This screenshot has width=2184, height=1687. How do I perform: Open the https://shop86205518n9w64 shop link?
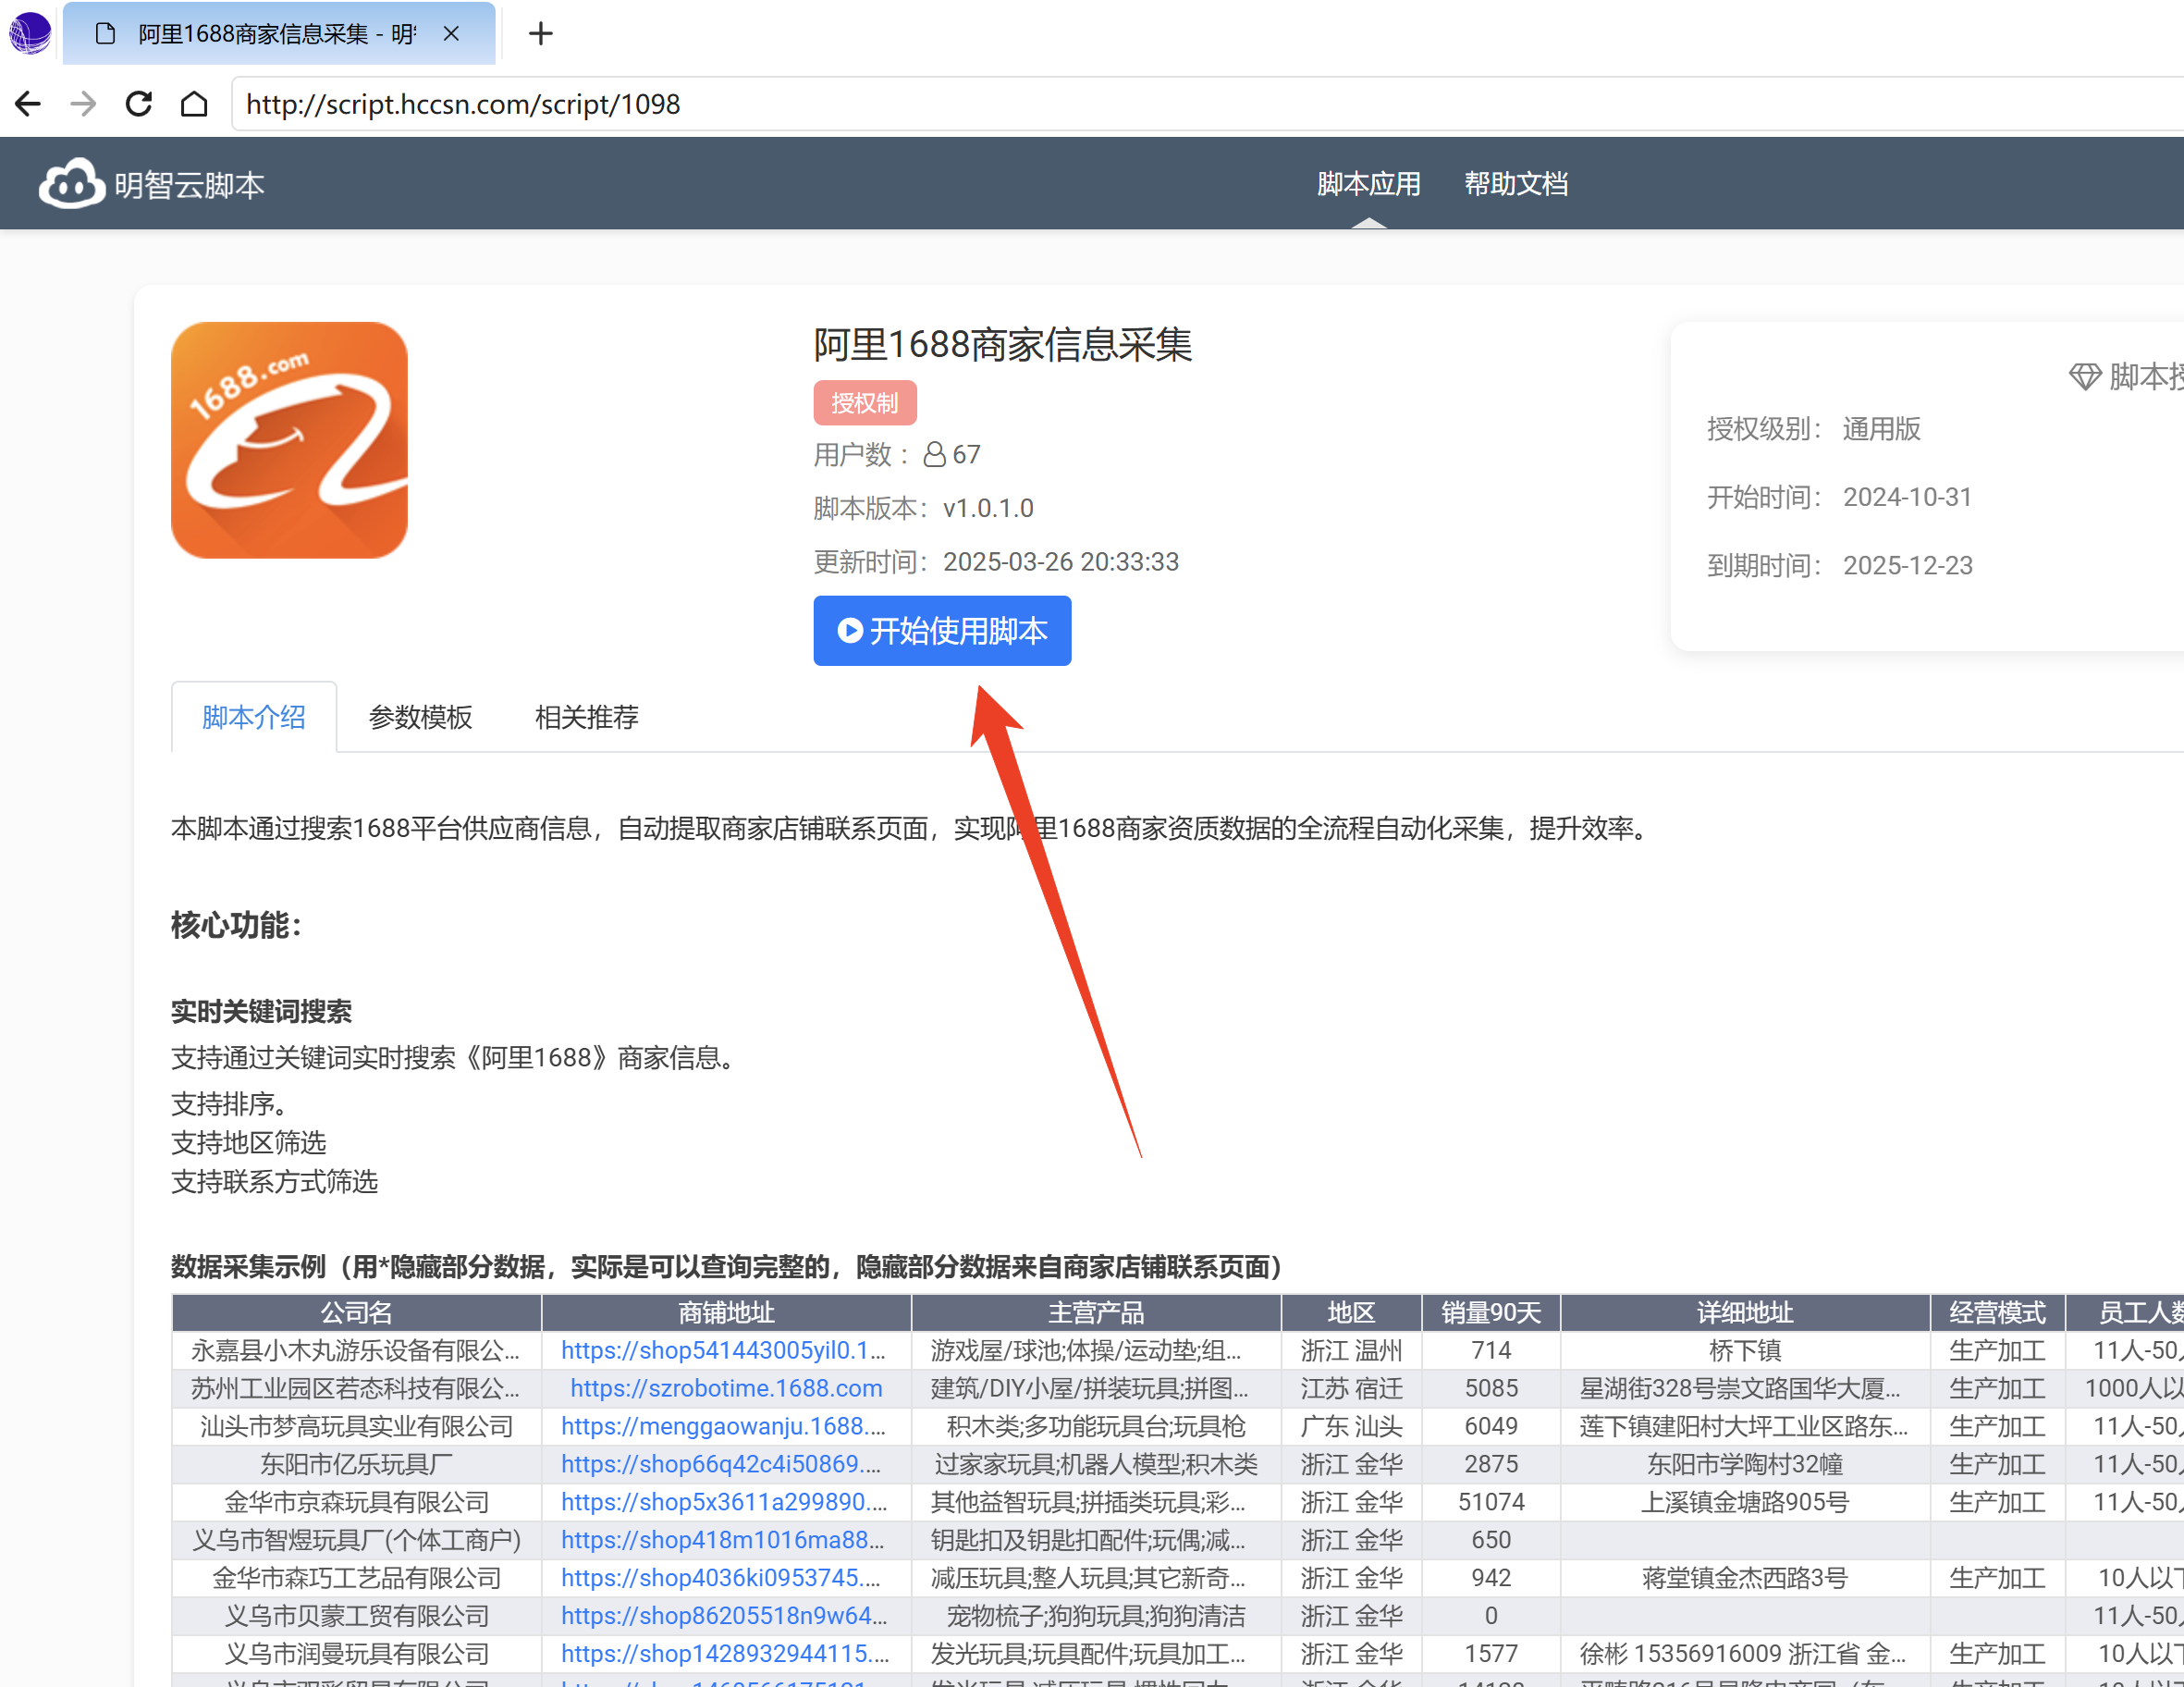(724, 1616)
